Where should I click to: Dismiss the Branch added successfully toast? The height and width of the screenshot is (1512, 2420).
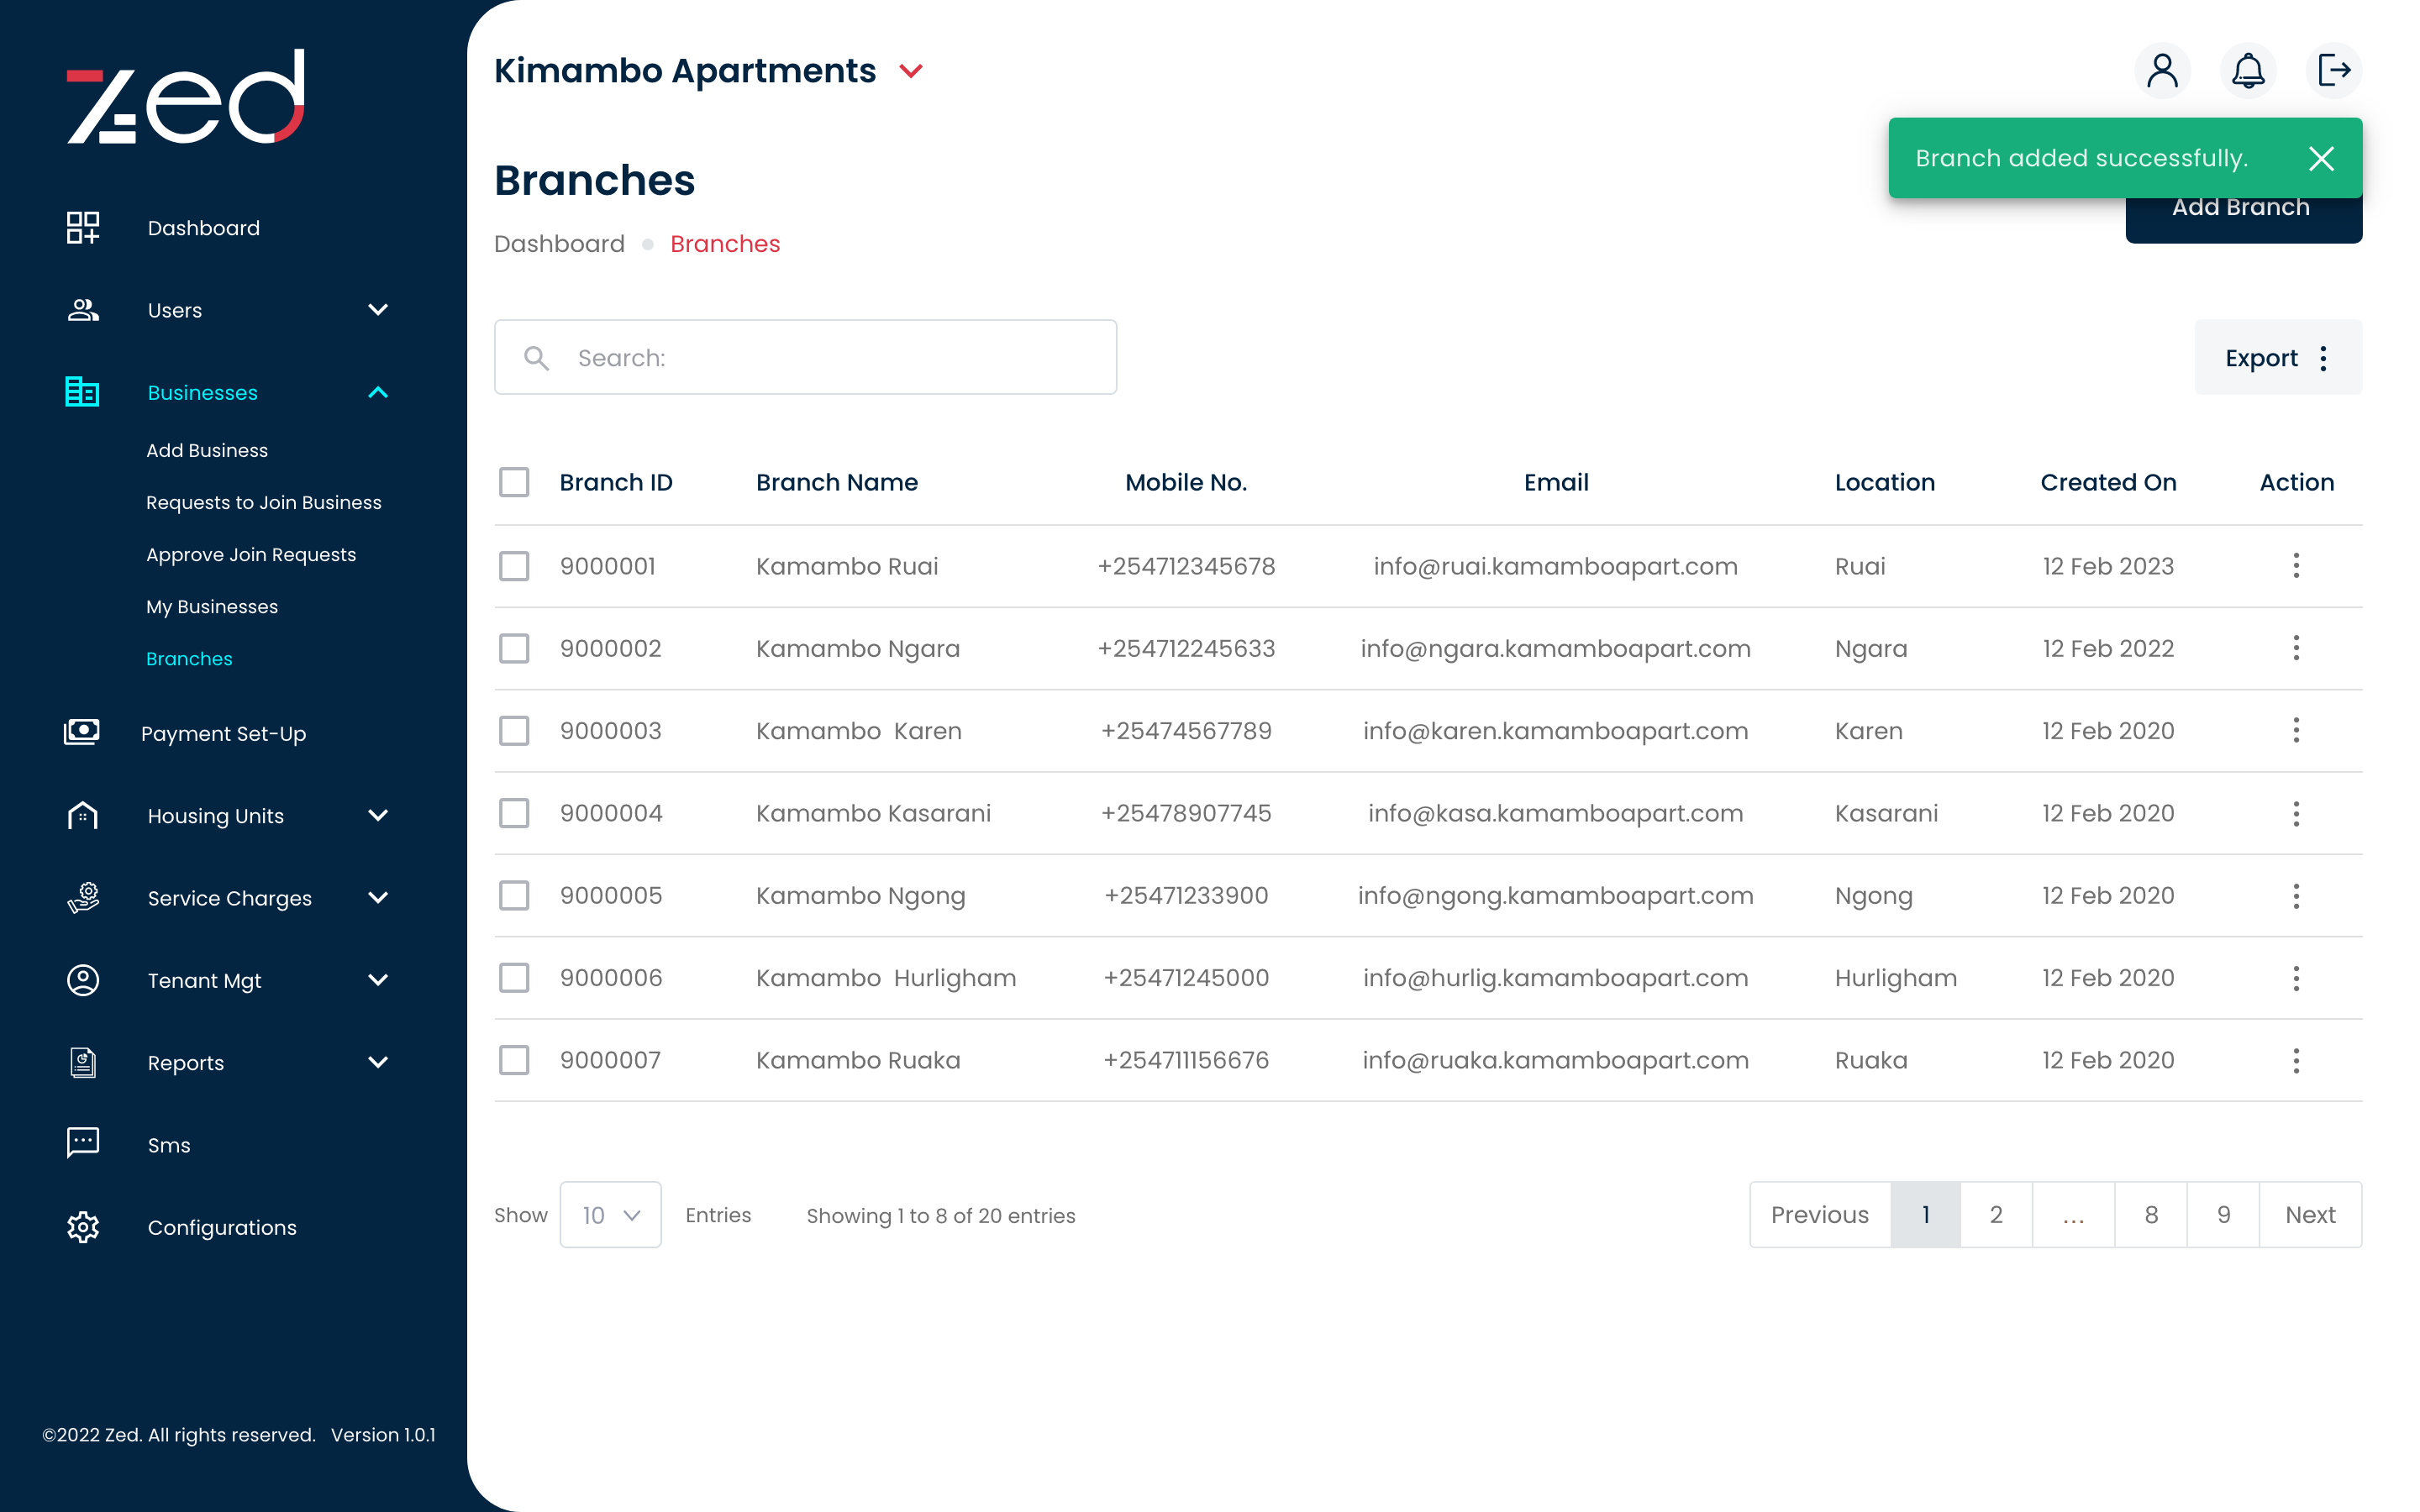2320,158
